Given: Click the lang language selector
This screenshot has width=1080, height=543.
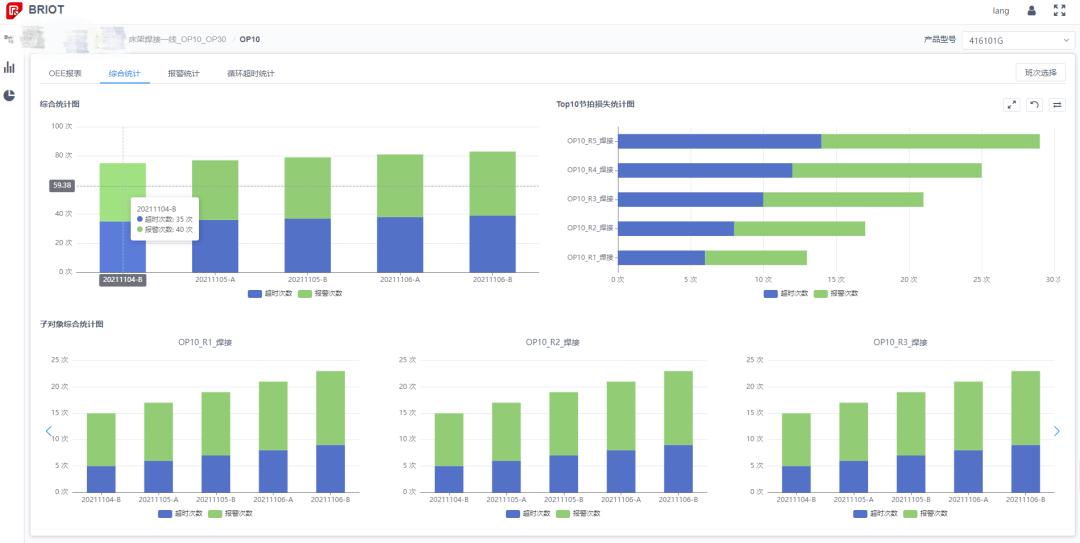Looking at the screenshot, I should [x=1000, y=11].
